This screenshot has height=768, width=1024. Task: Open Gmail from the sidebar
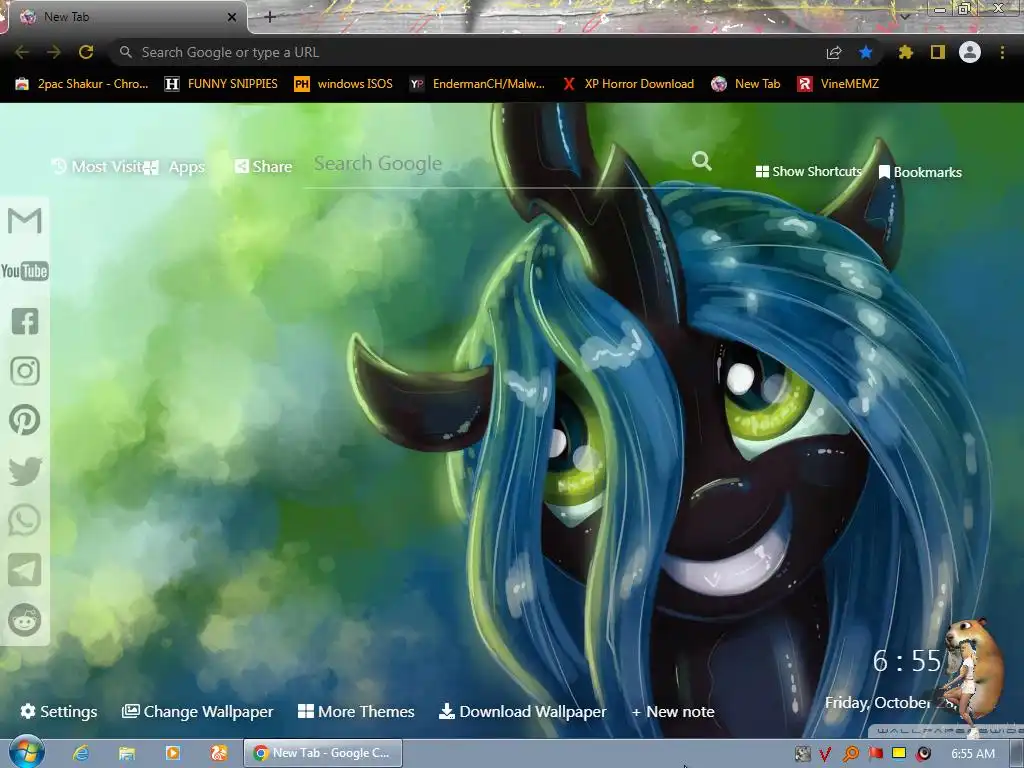tap(25, 221)
